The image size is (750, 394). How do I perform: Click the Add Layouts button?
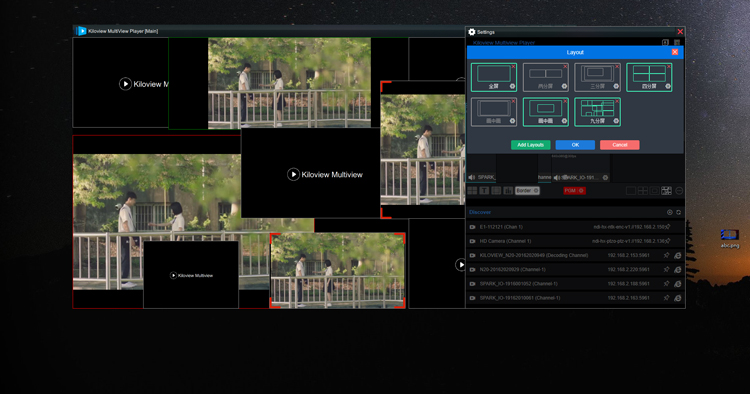[x=530, y=145]
